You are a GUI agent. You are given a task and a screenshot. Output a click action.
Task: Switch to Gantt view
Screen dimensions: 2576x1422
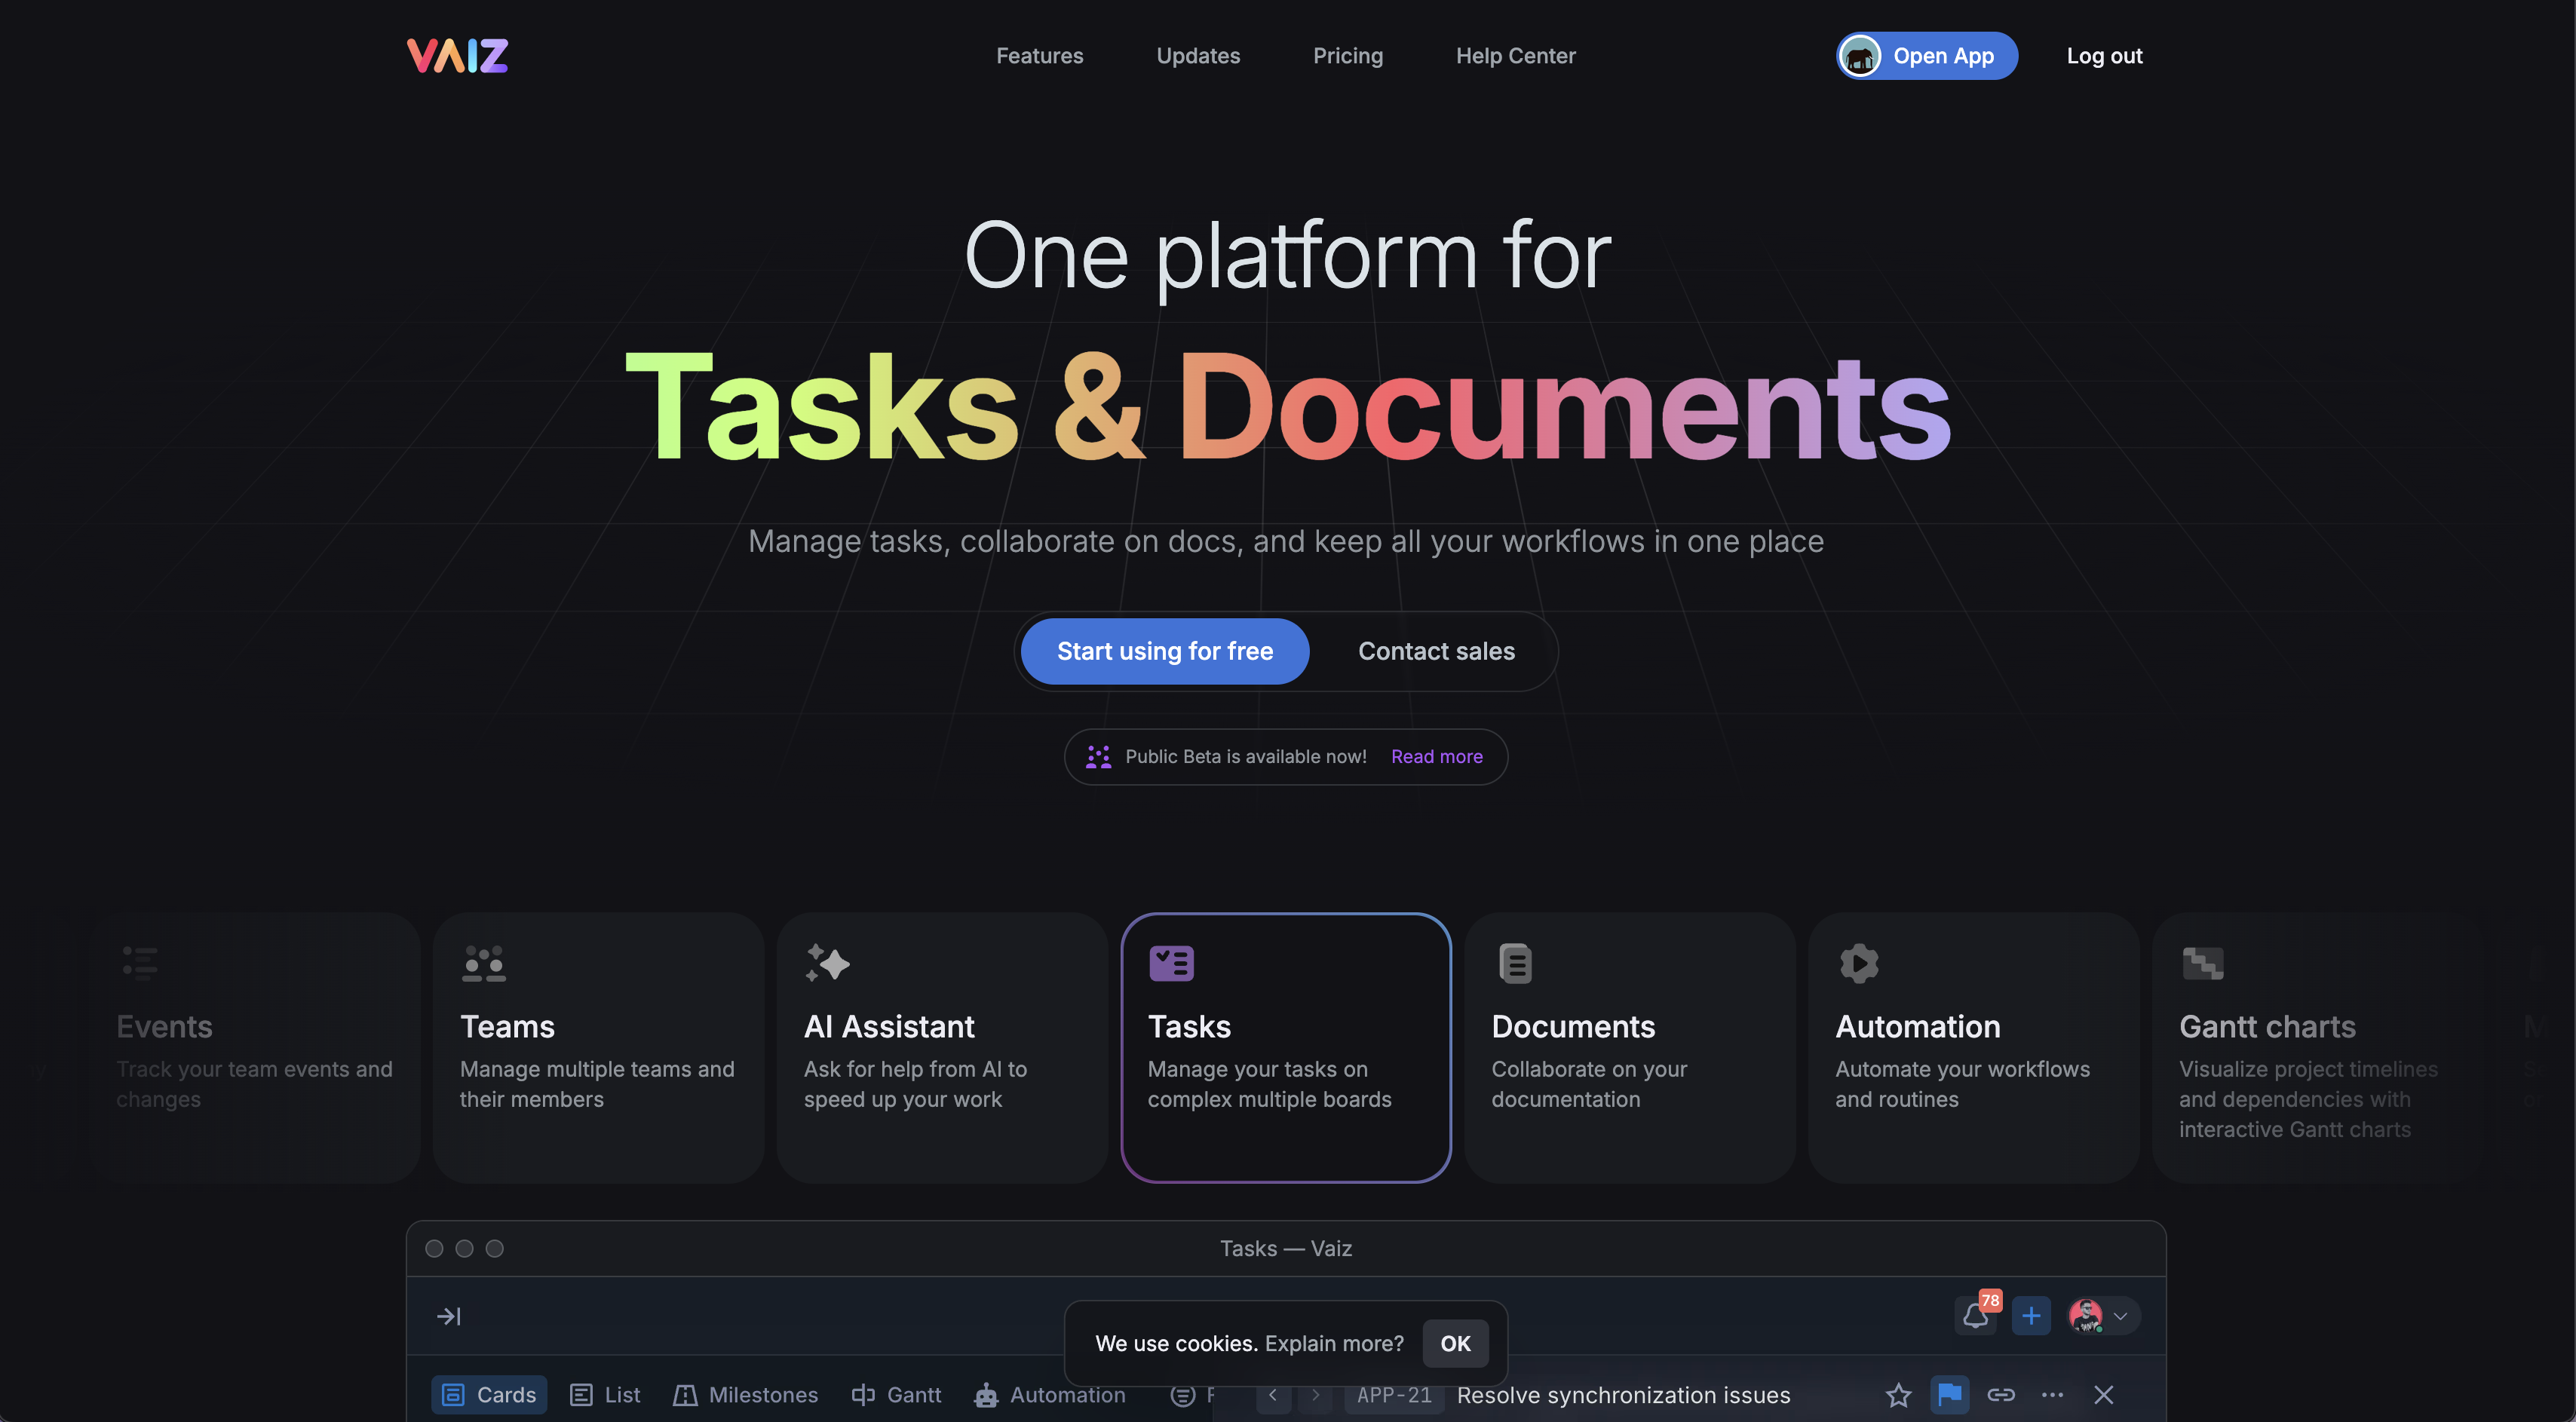(x=896, y=1395)
